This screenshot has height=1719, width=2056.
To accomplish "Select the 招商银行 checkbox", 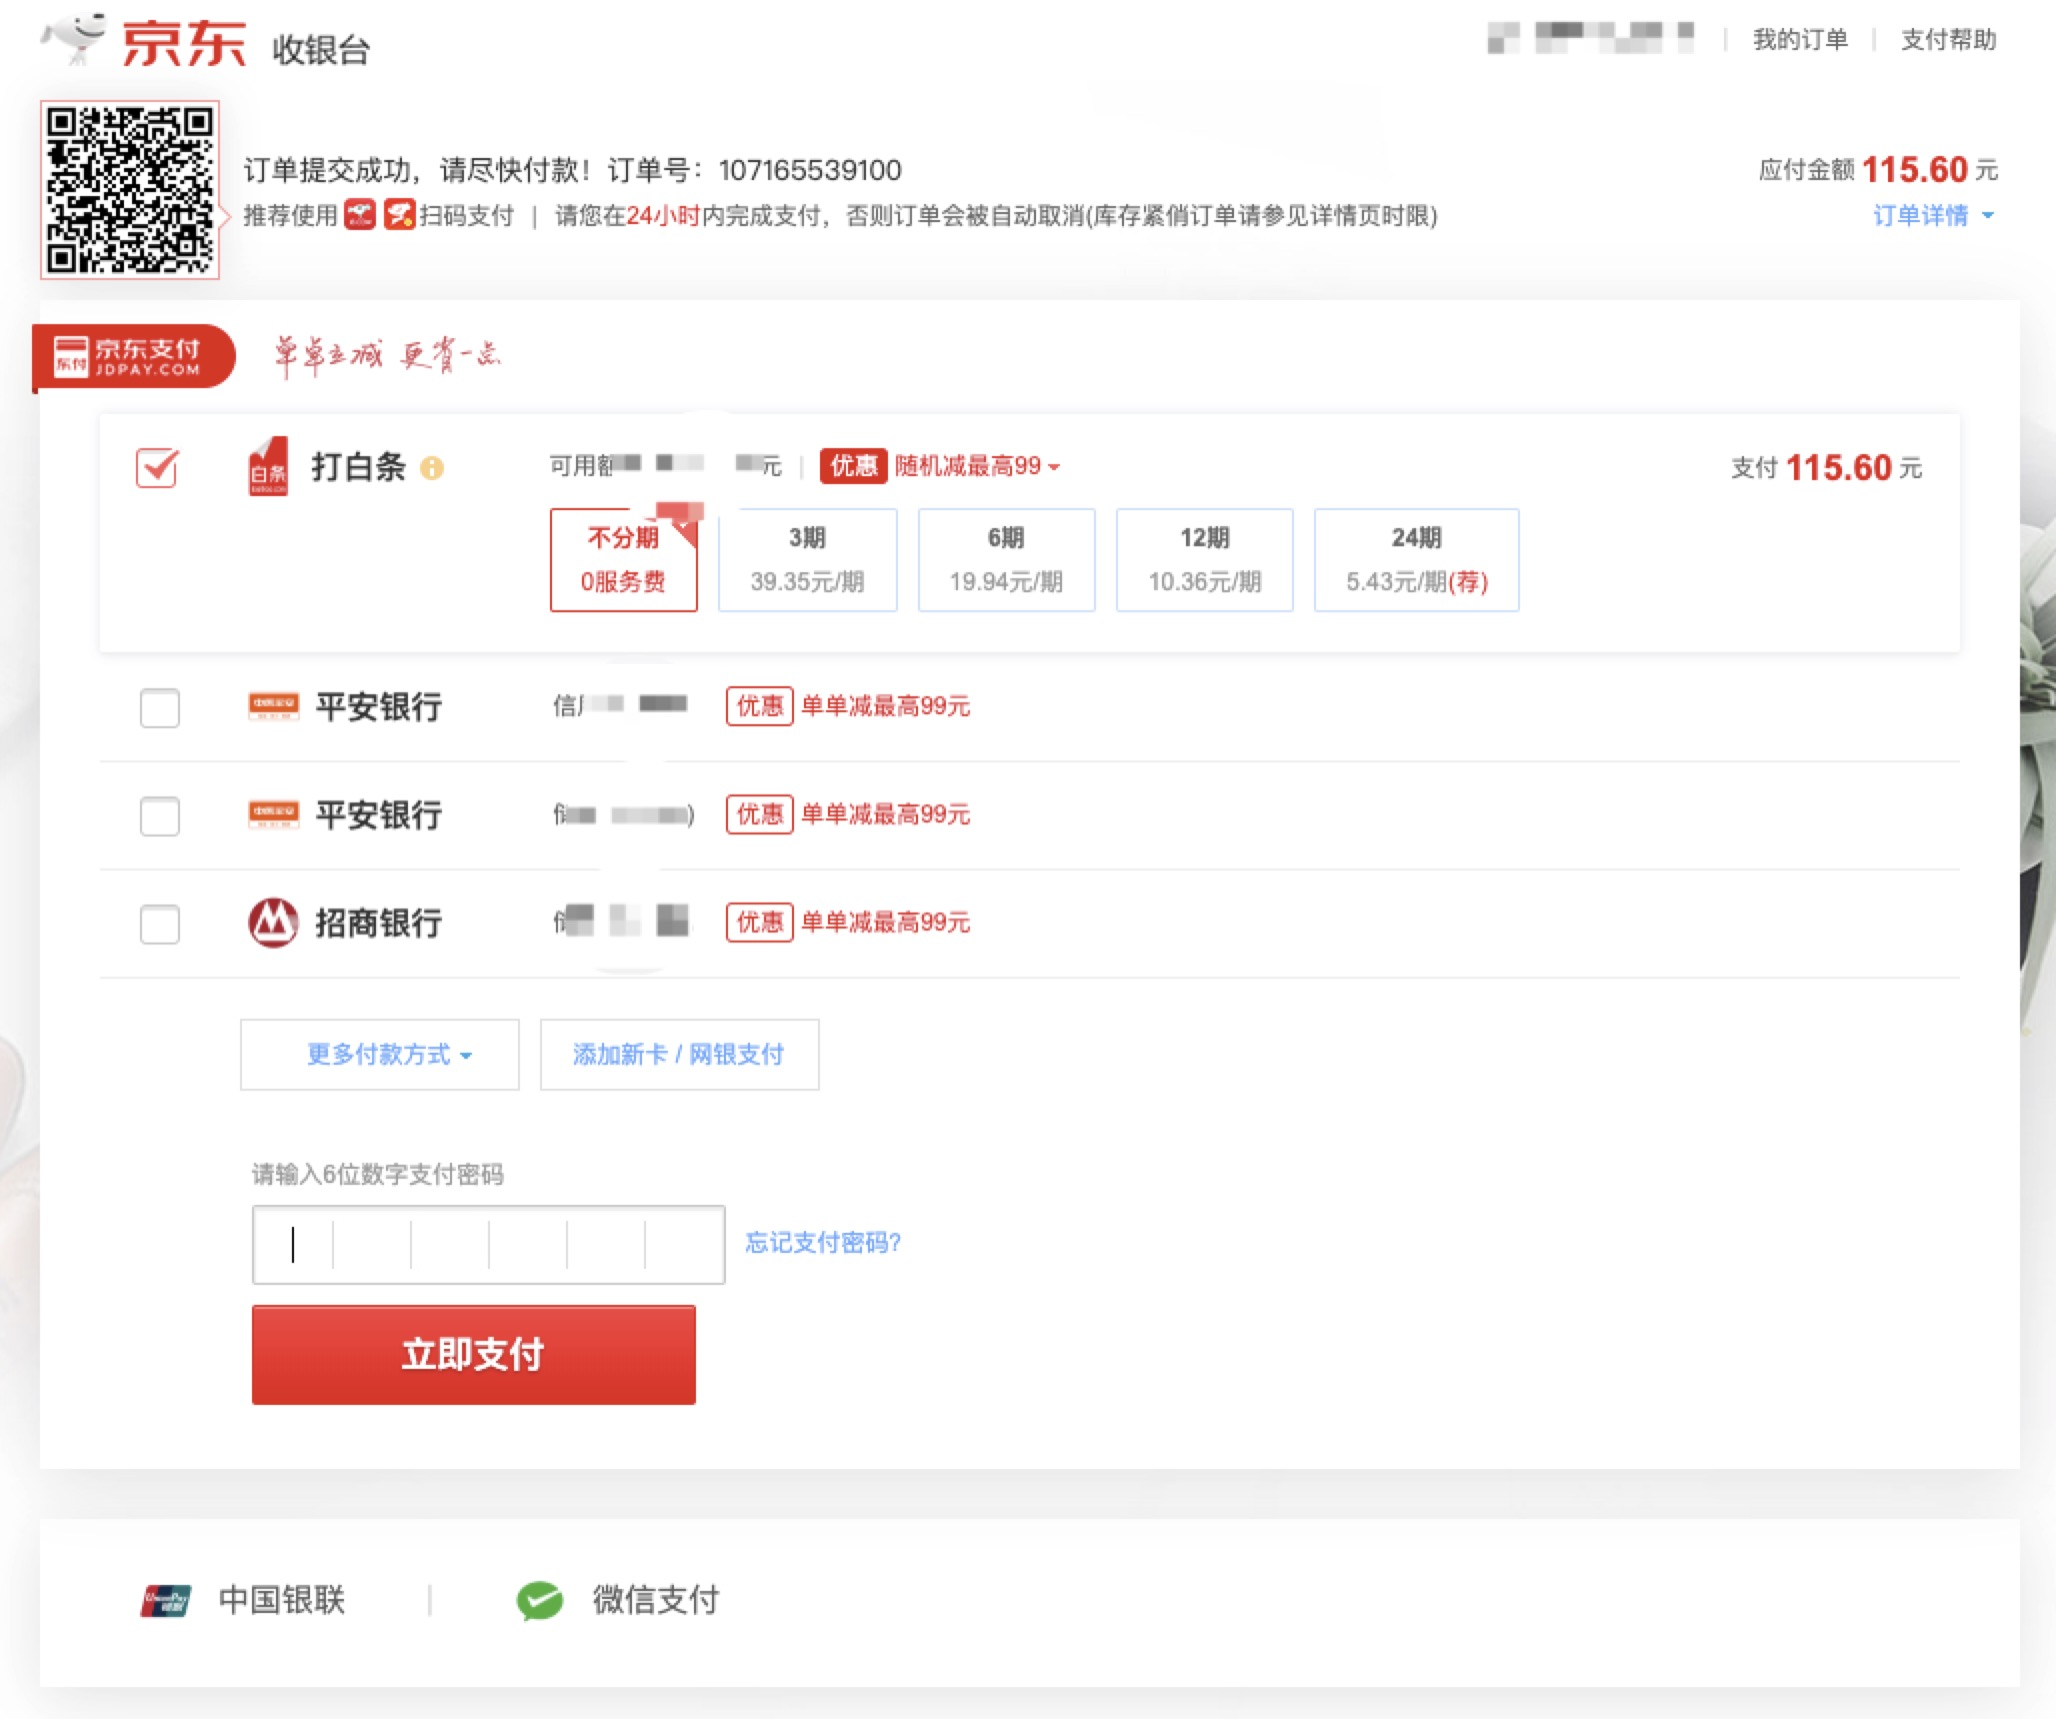I will click(x=160, y=923).
